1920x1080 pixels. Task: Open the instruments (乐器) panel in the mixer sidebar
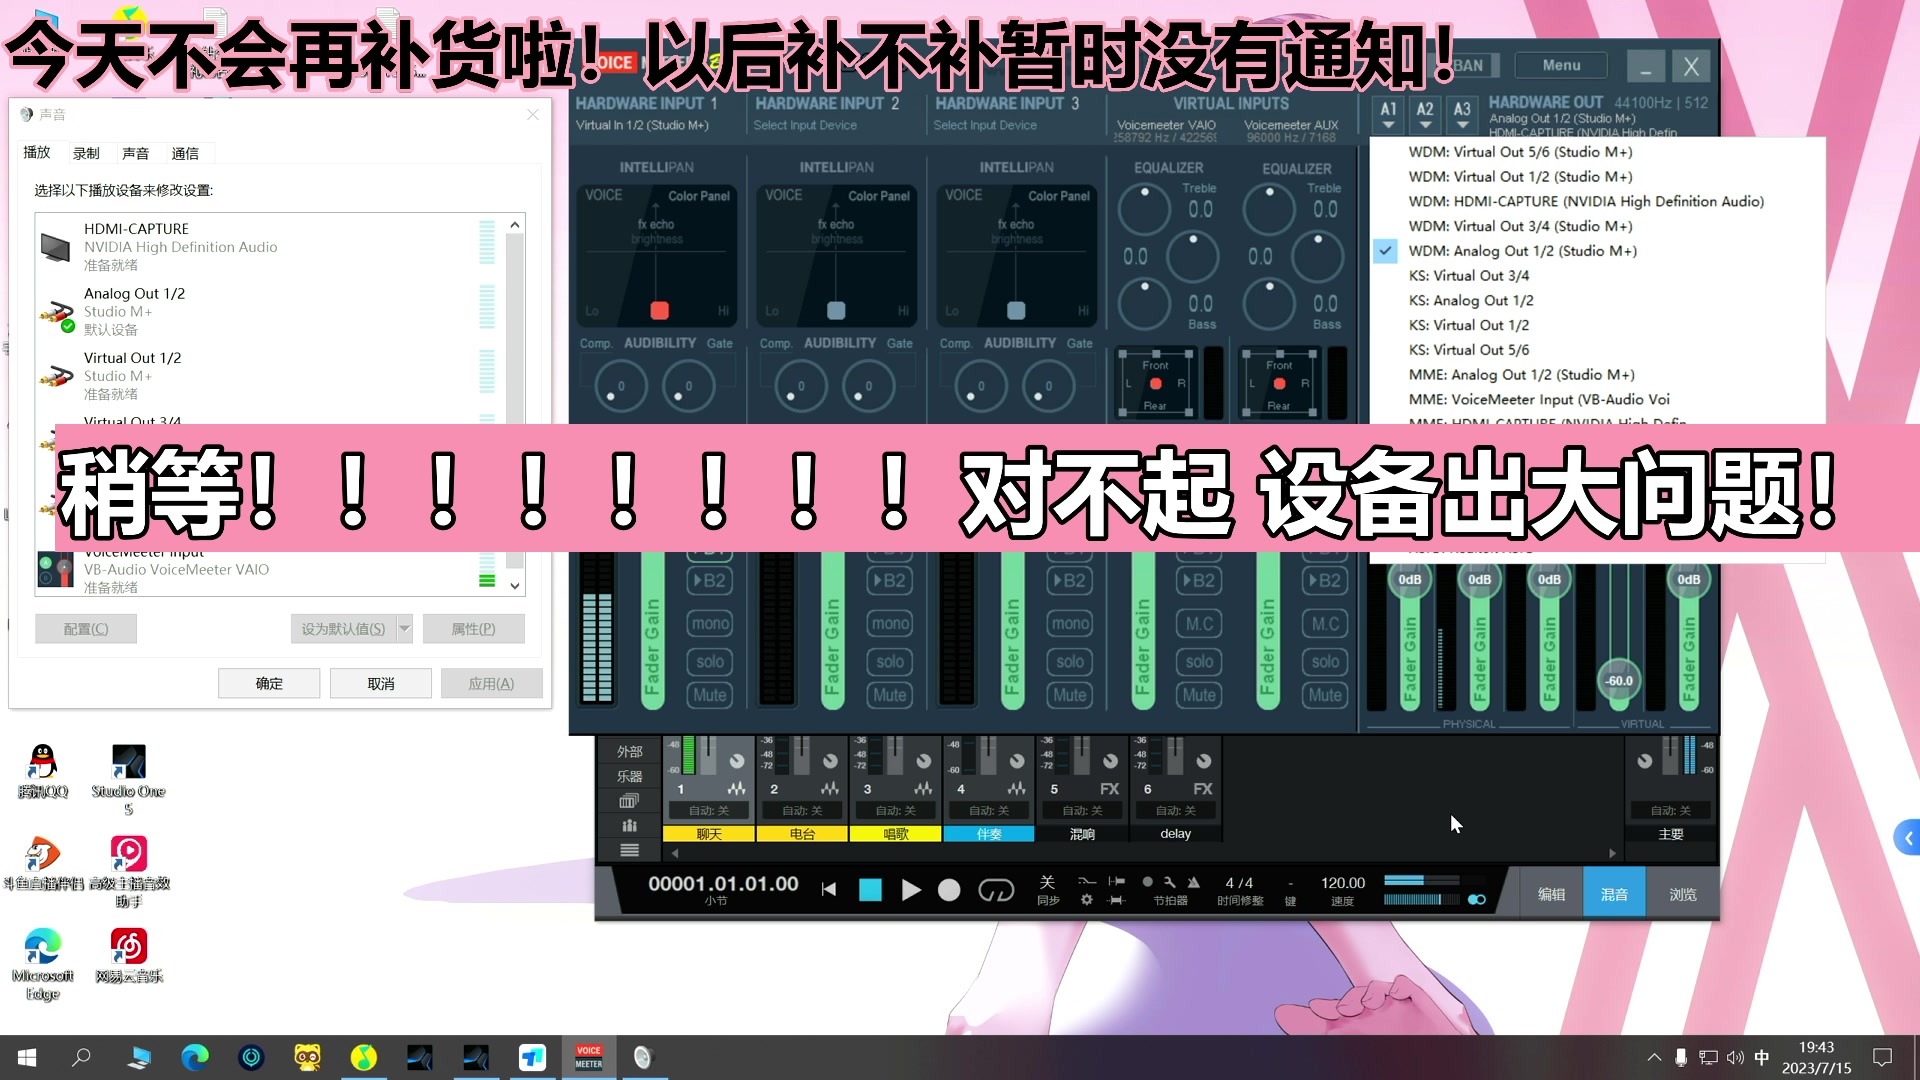coord(629,775)
